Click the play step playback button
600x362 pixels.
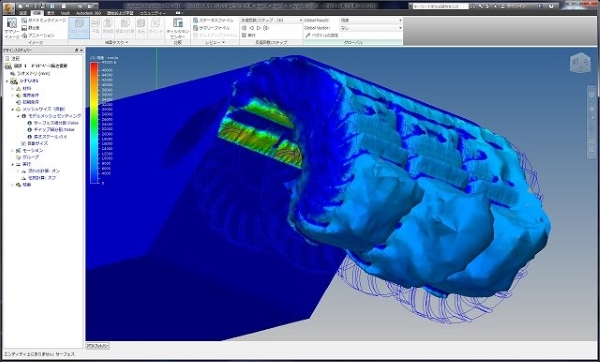pos(259,28)
